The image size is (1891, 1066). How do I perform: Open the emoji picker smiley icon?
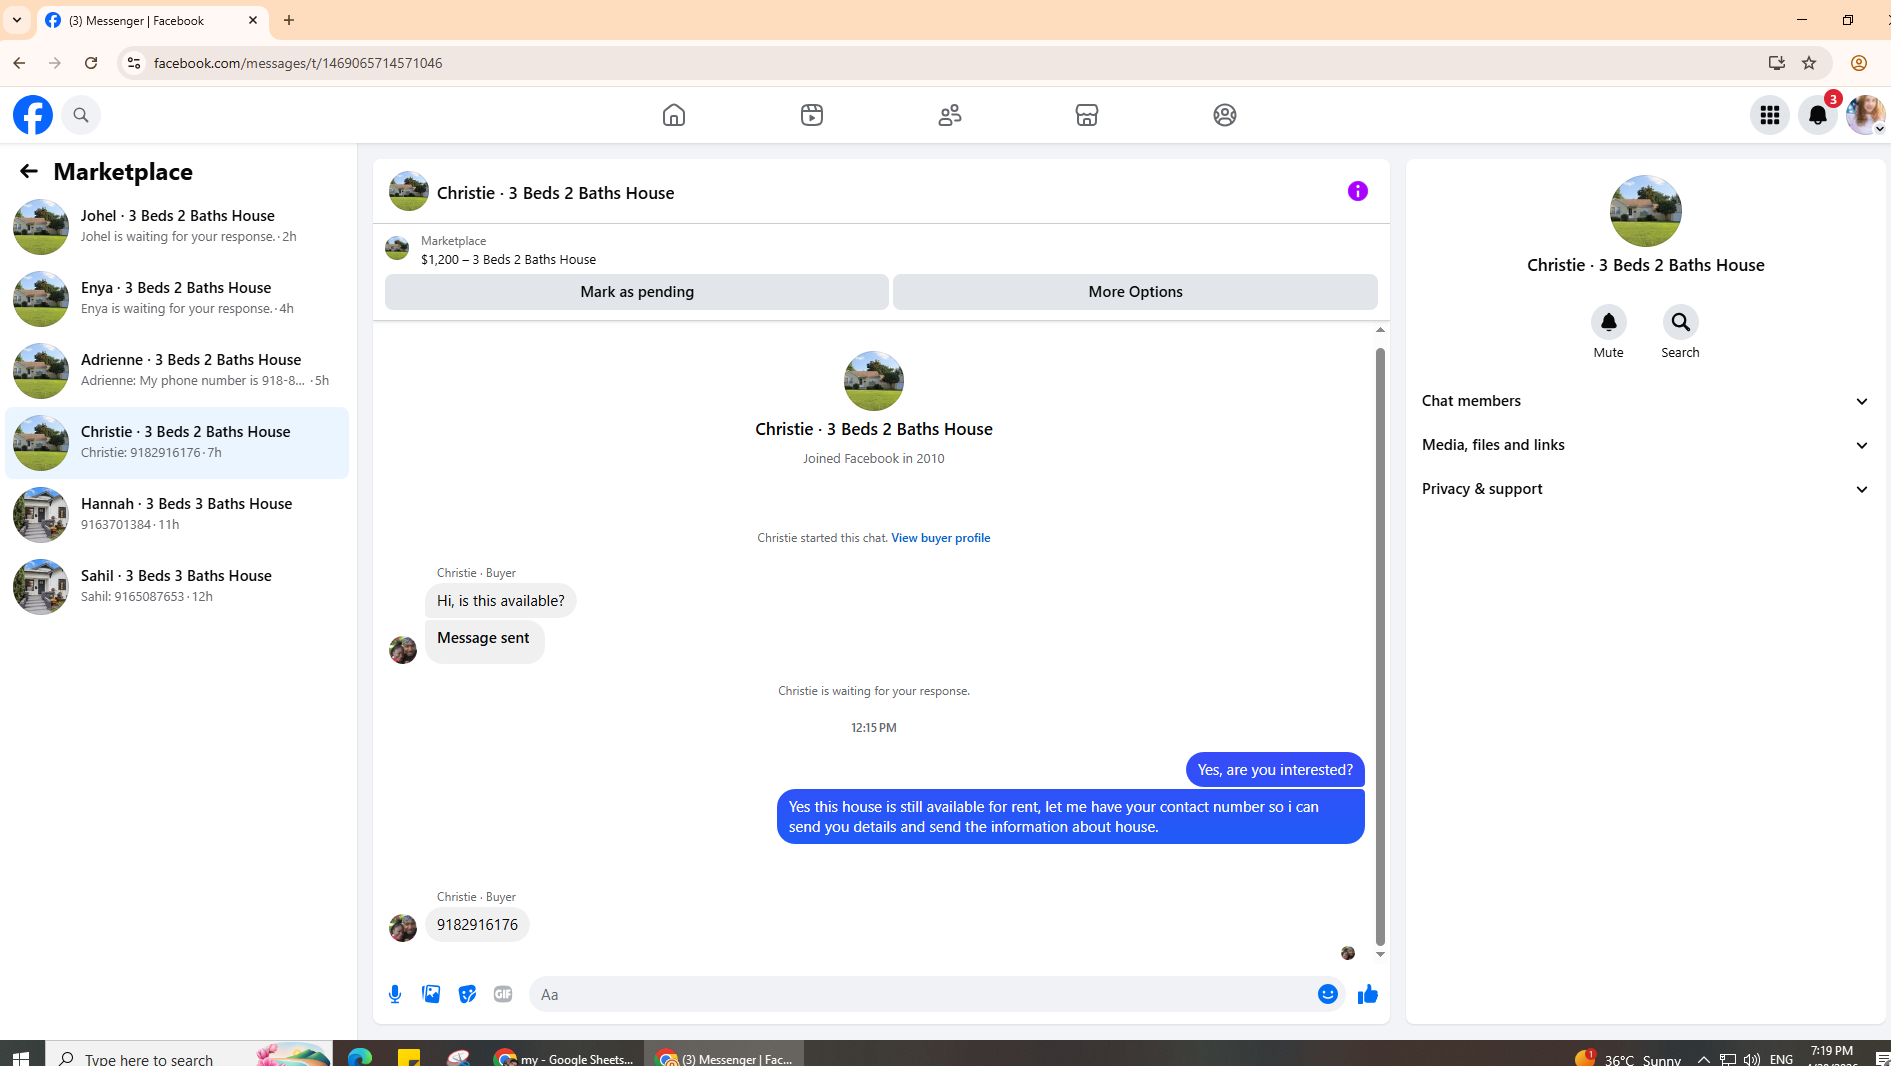click(x=1328, y=994)
